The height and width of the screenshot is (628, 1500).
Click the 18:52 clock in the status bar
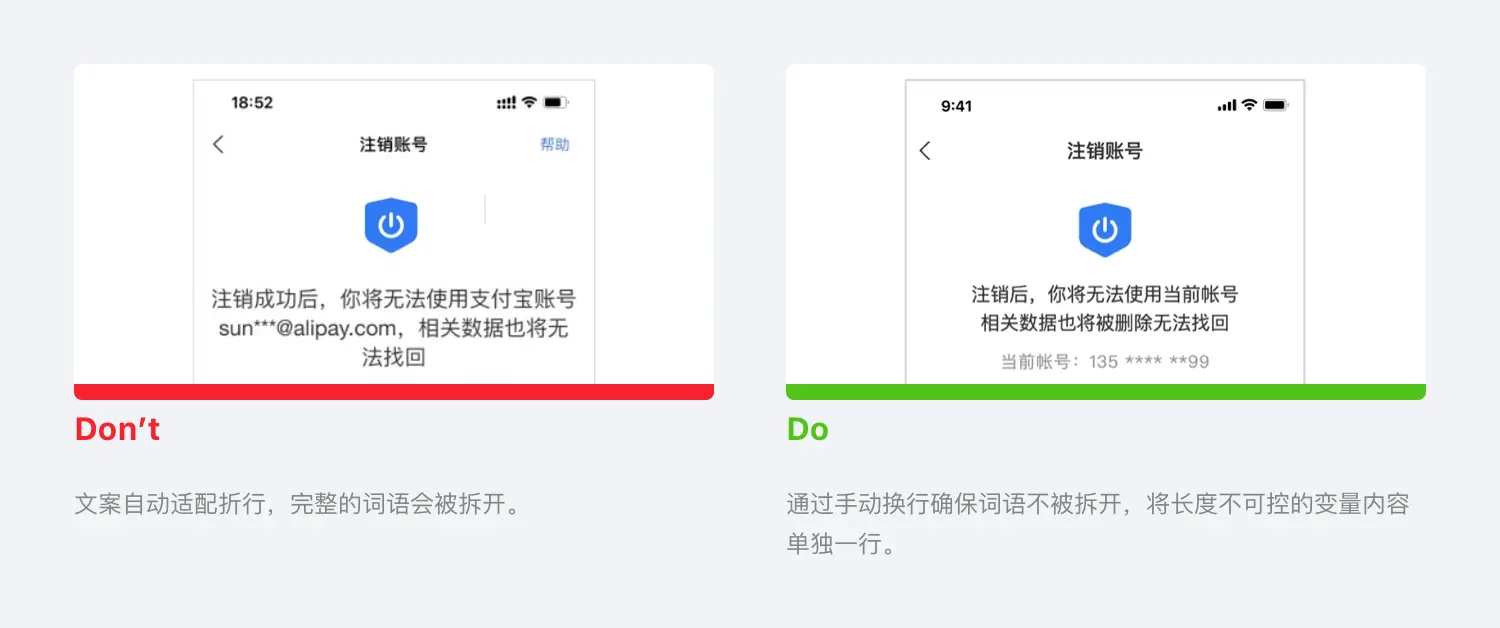252,102
